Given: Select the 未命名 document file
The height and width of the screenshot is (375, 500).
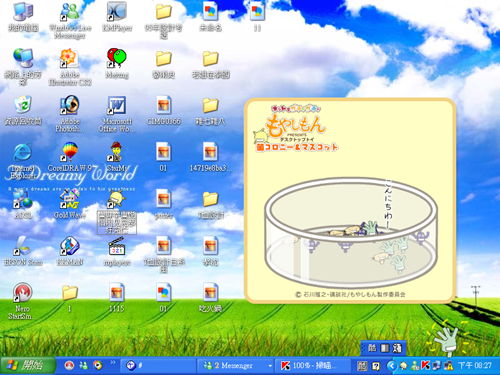Looking at the screenshot, I should 210,17.
